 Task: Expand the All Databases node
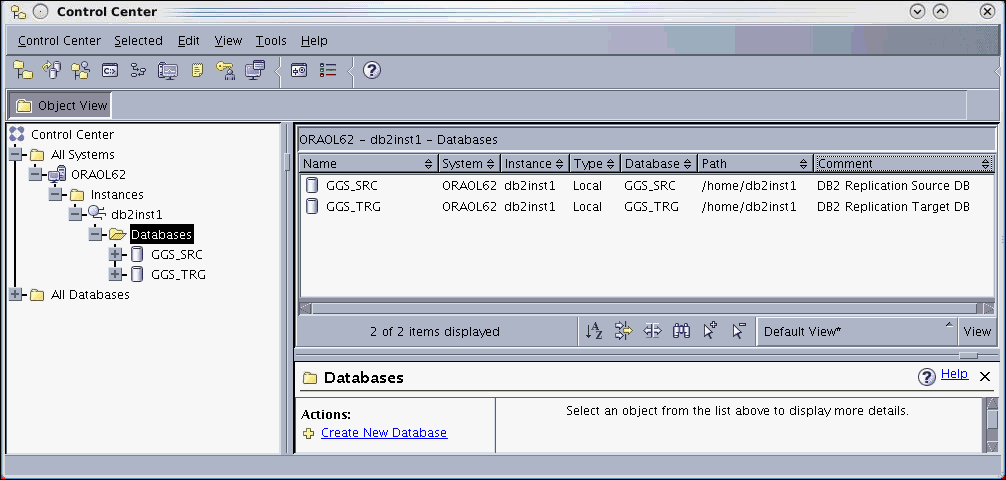(x=17, y=295)
